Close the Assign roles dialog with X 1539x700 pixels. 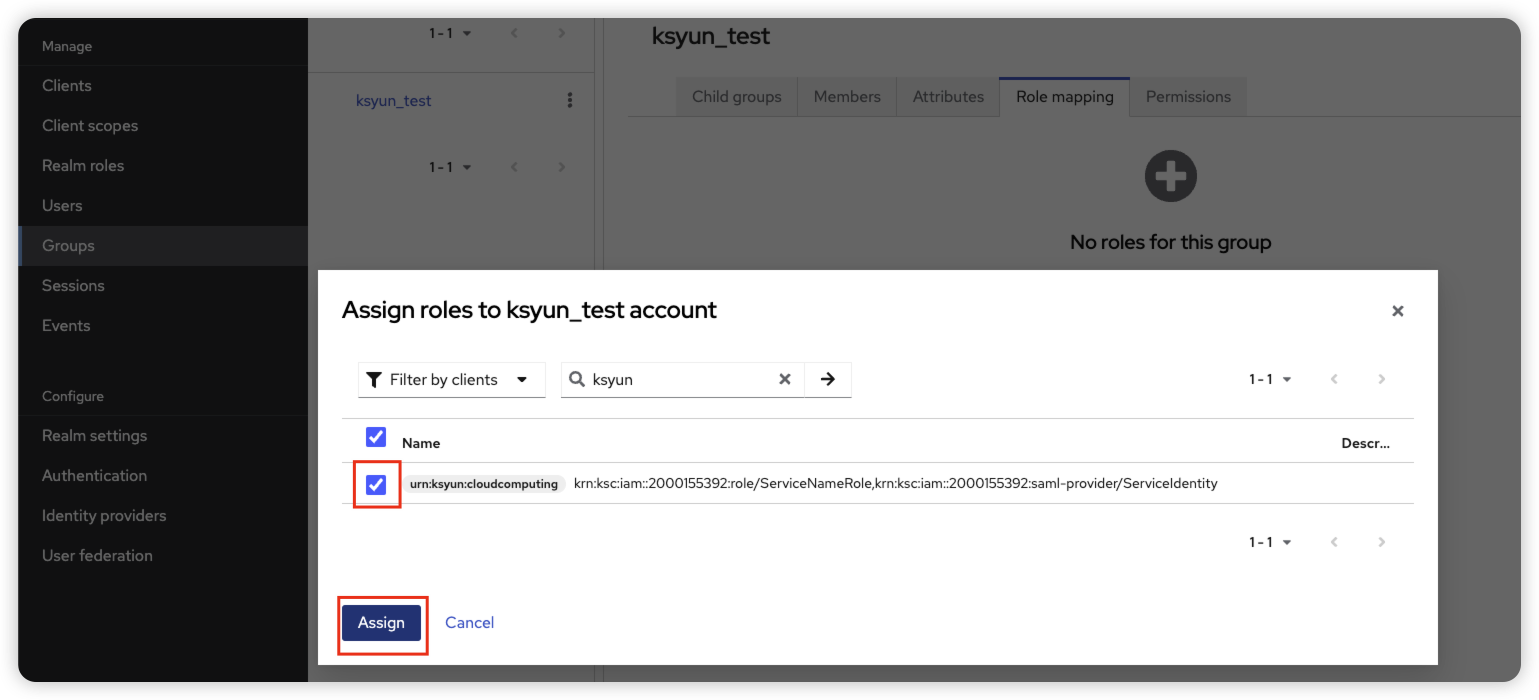[1397, 311]
